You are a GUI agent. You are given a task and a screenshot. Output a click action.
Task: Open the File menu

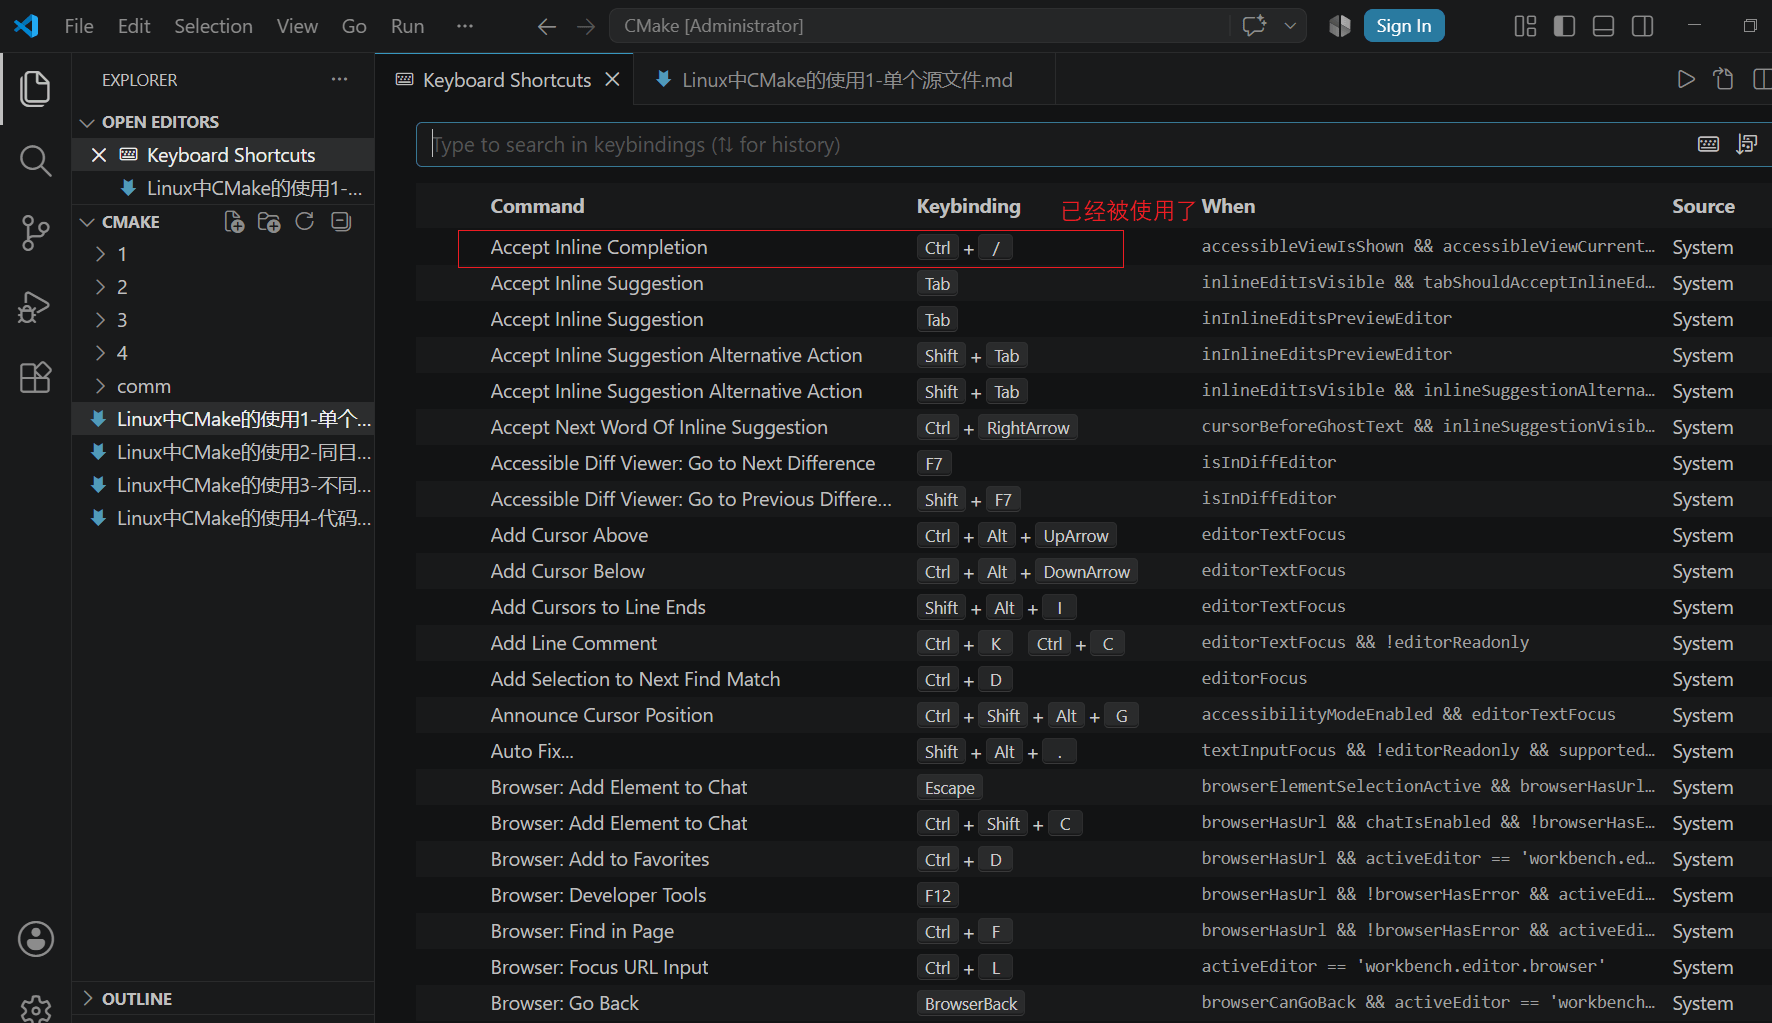(x=79, y=26)
